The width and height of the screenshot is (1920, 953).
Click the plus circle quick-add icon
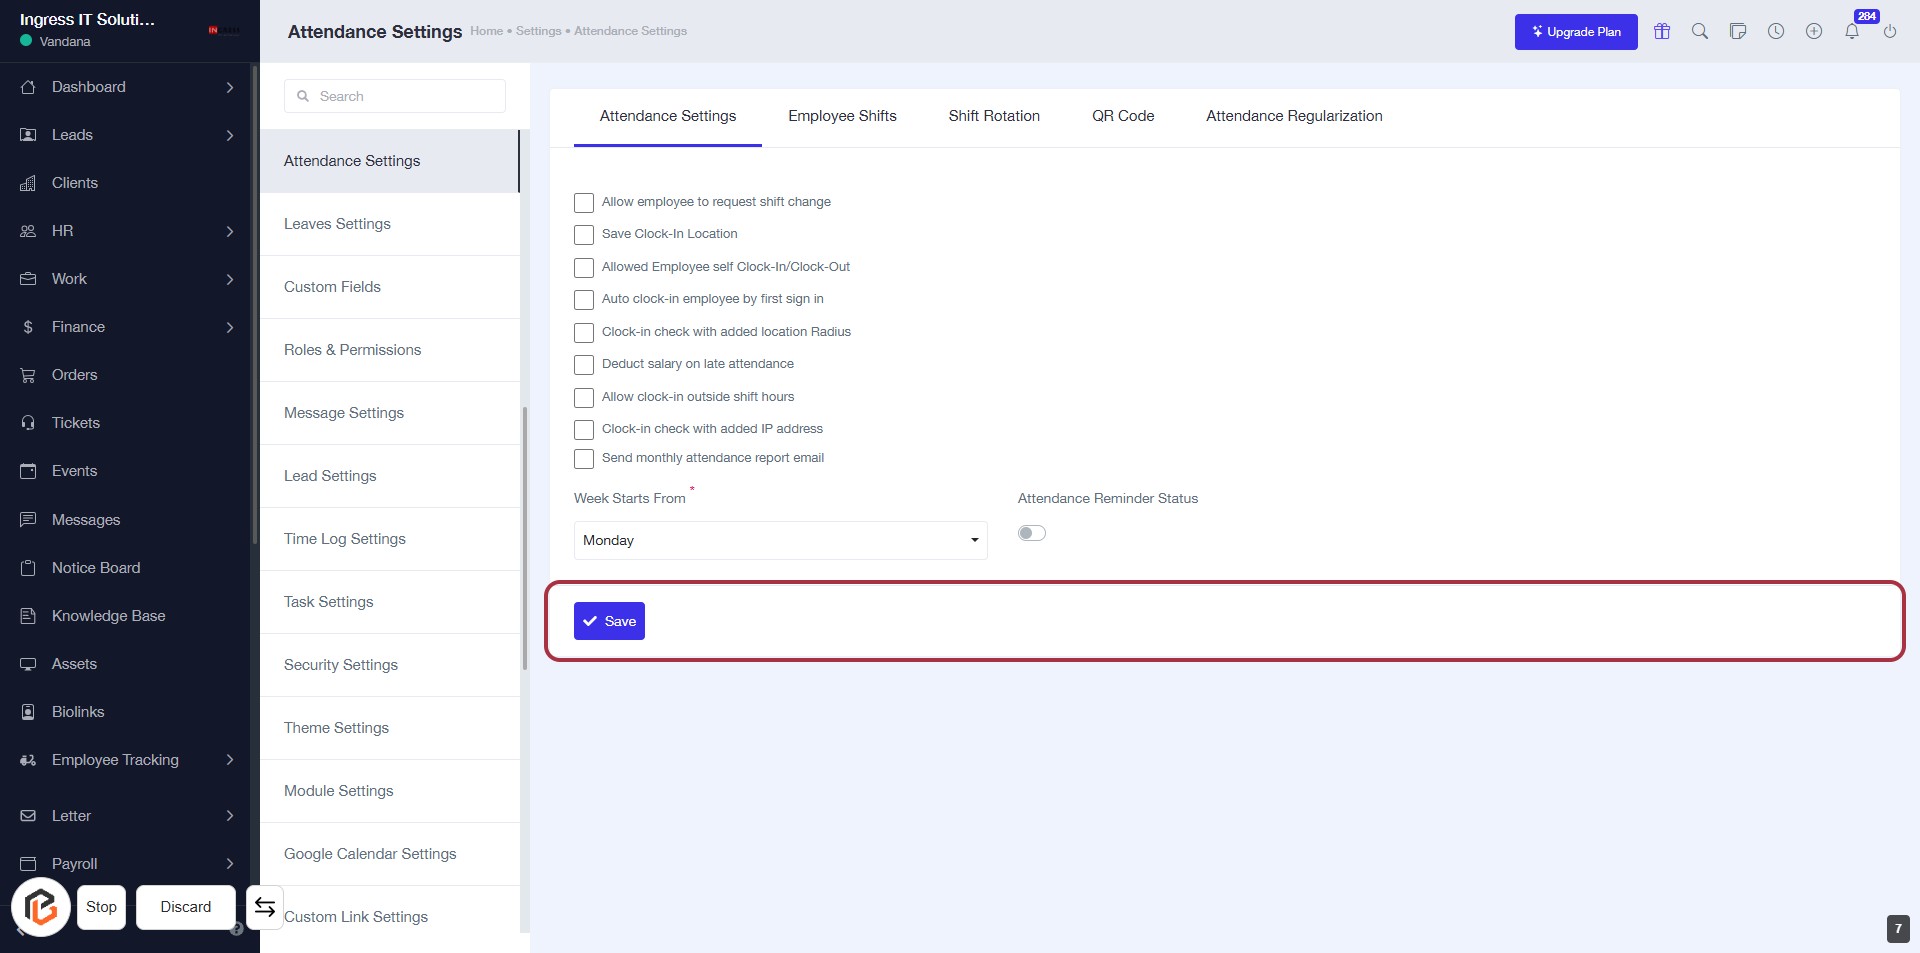pyautogui.click(x=1814, y=31)
